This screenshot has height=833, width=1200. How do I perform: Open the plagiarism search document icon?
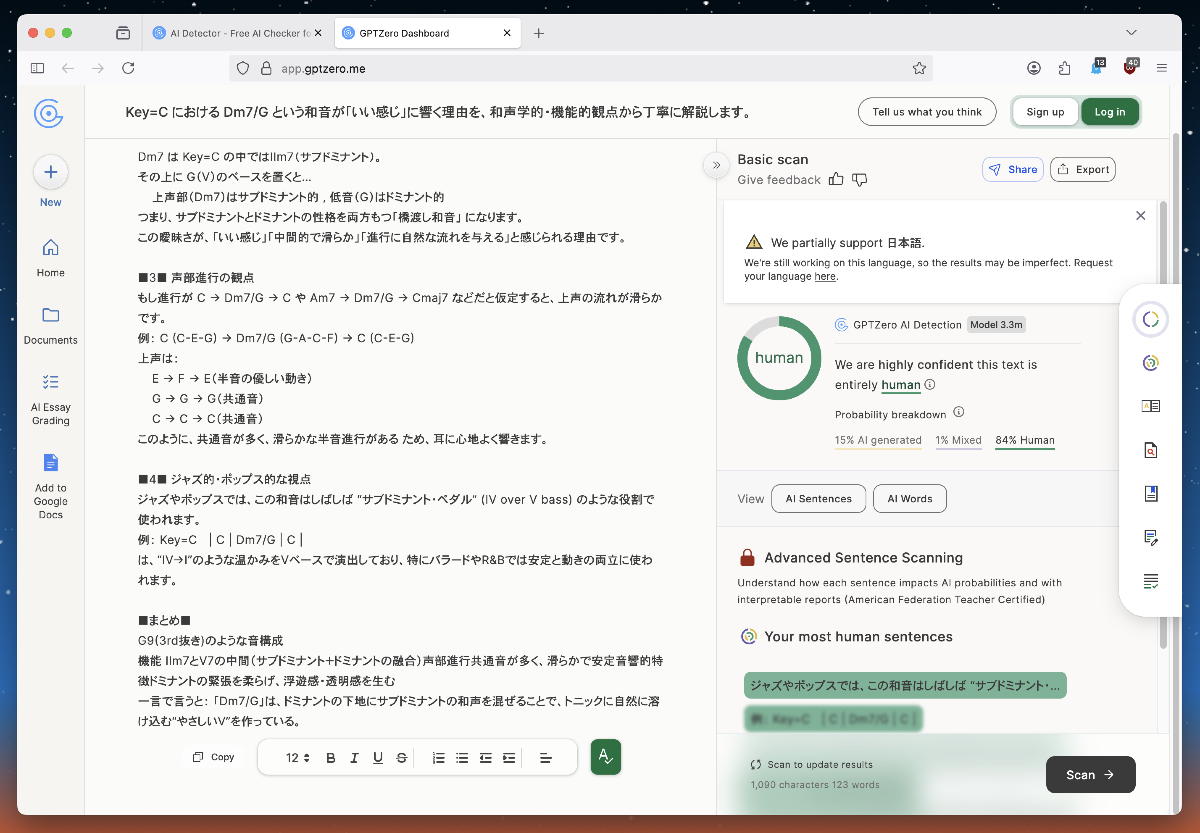click(x=1151, y=450)
